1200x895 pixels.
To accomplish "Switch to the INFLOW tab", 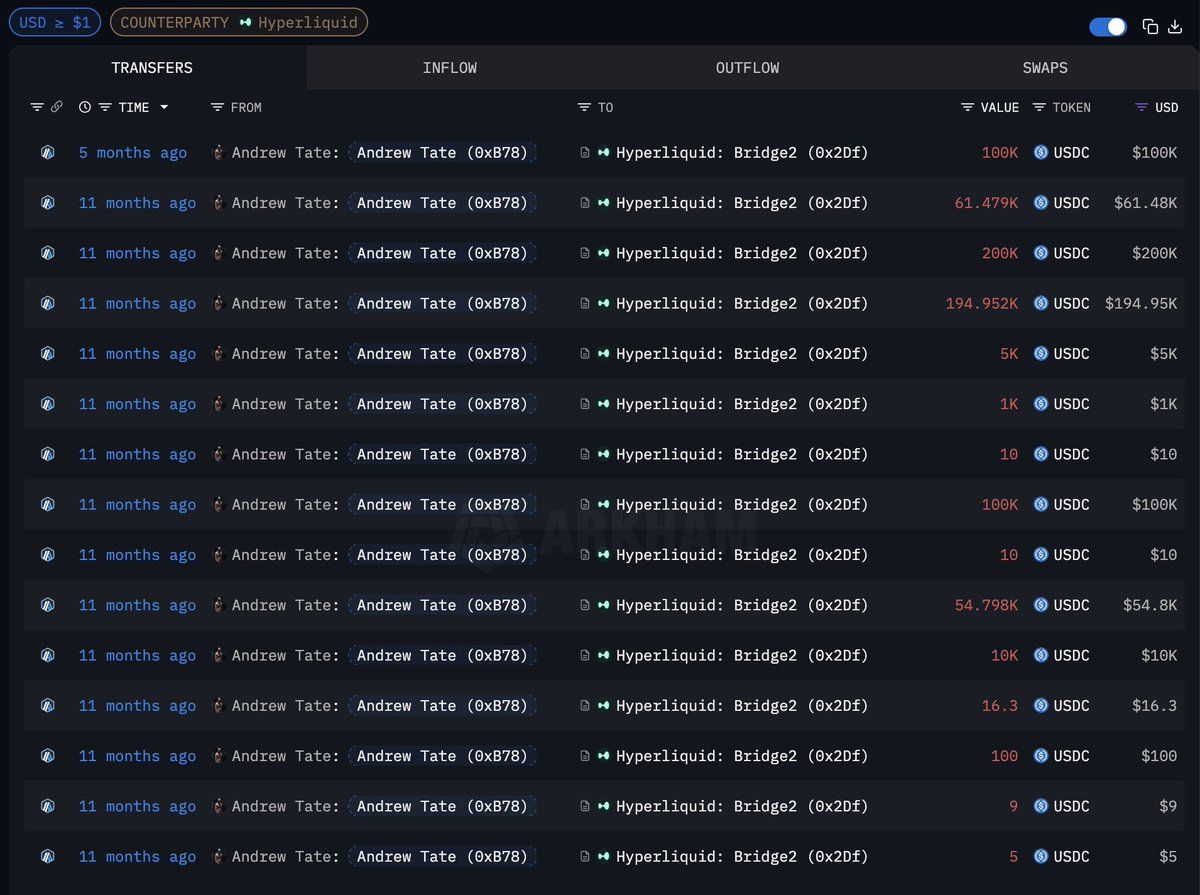I will click(450, 68).
